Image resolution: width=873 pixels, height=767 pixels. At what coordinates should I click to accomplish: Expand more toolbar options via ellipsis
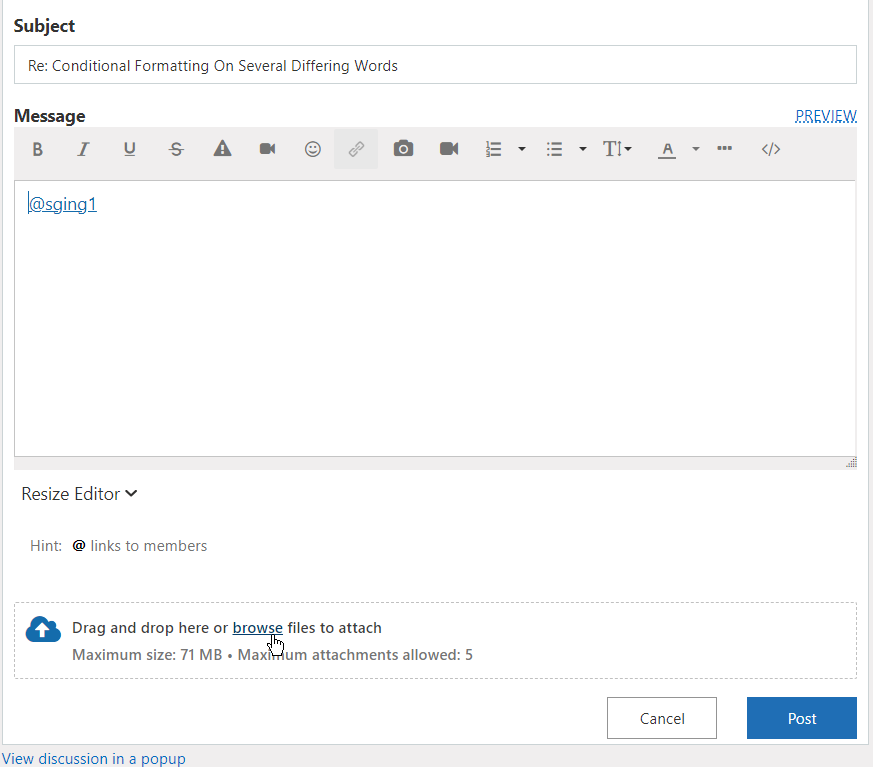tap(724, 148)
